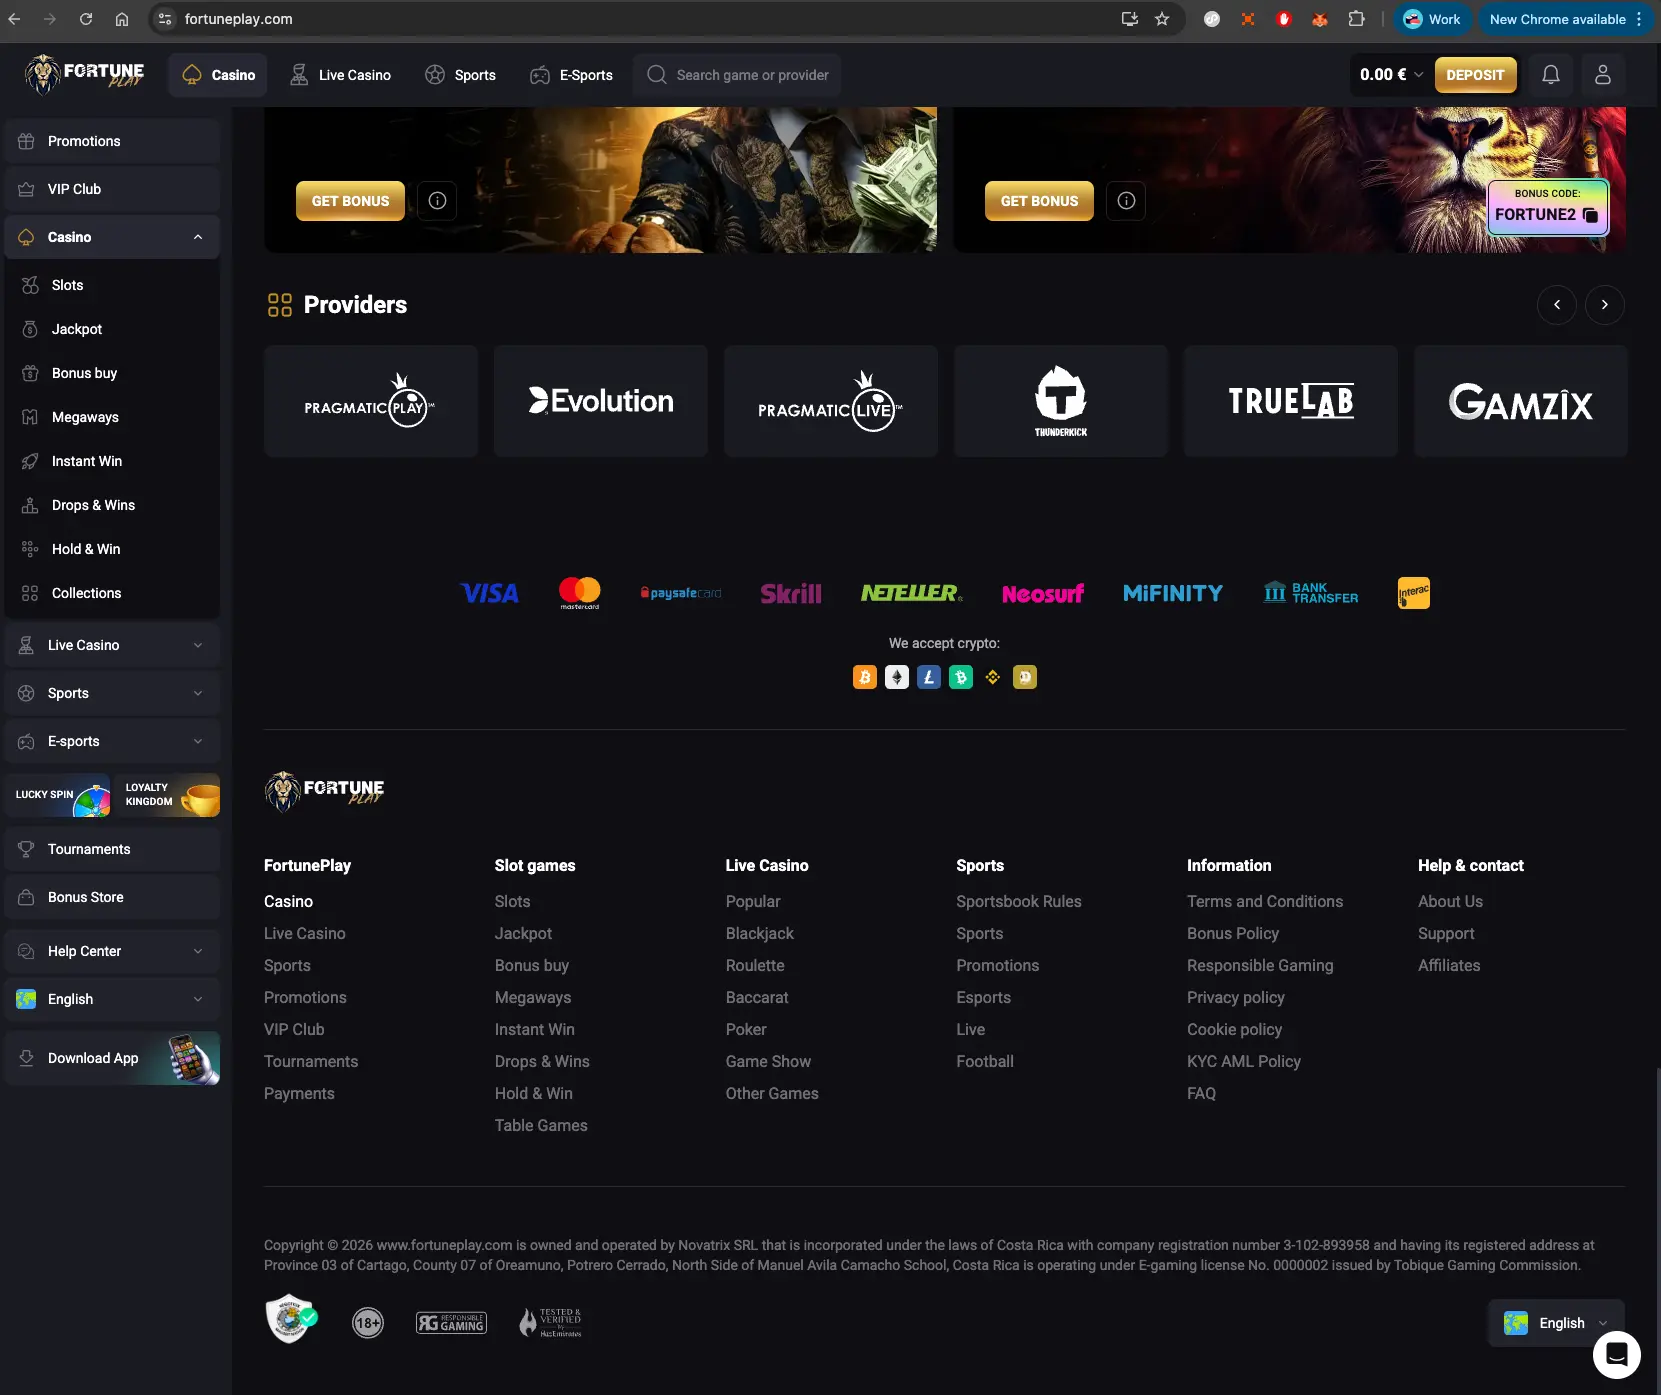Open the Gamzix provider card

(x=1521, y=401)
